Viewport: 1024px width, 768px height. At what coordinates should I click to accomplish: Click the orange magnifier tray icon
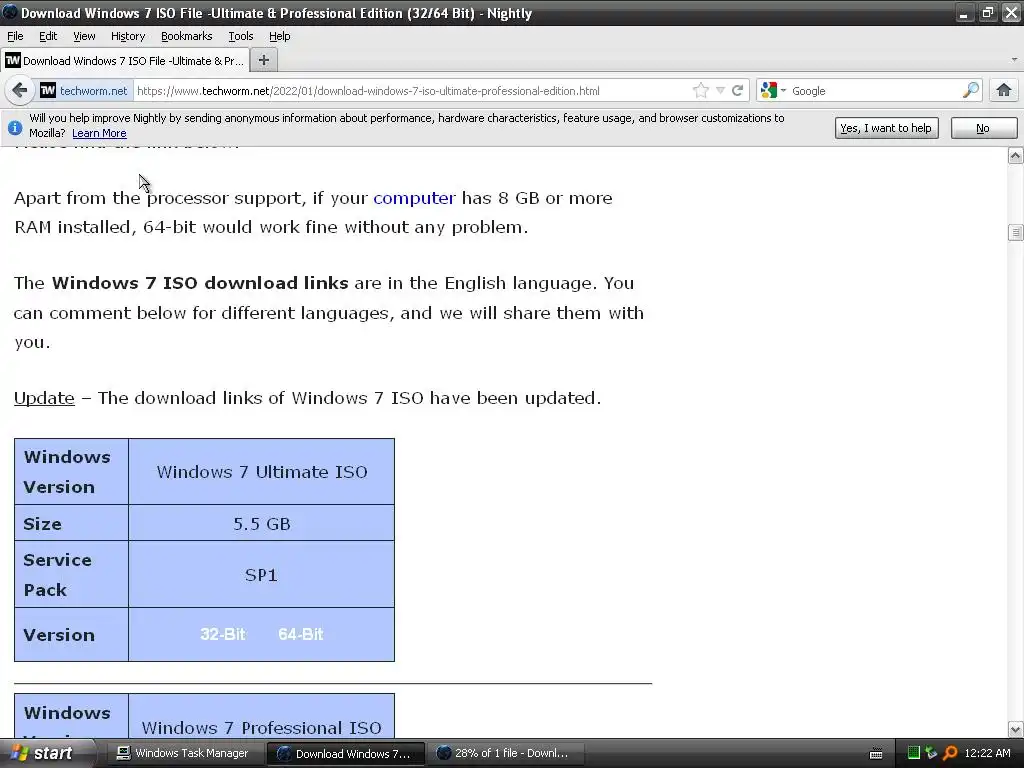[950, 753]
